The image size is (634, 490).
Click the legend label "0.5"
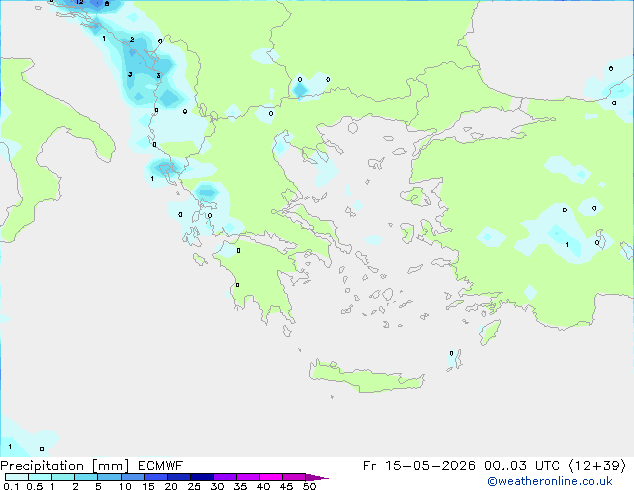tap(35, 486)
